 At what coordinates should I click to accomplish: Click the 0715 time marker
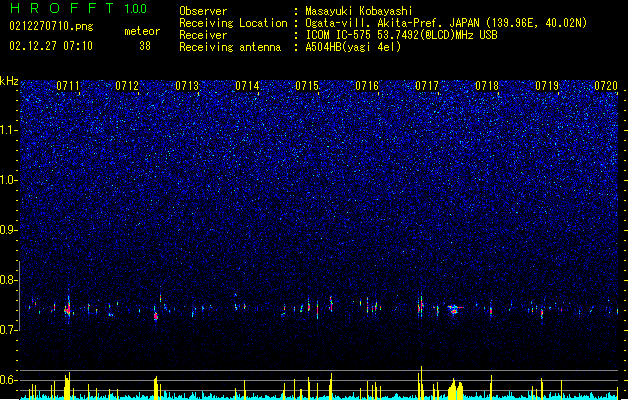(307, 86)
